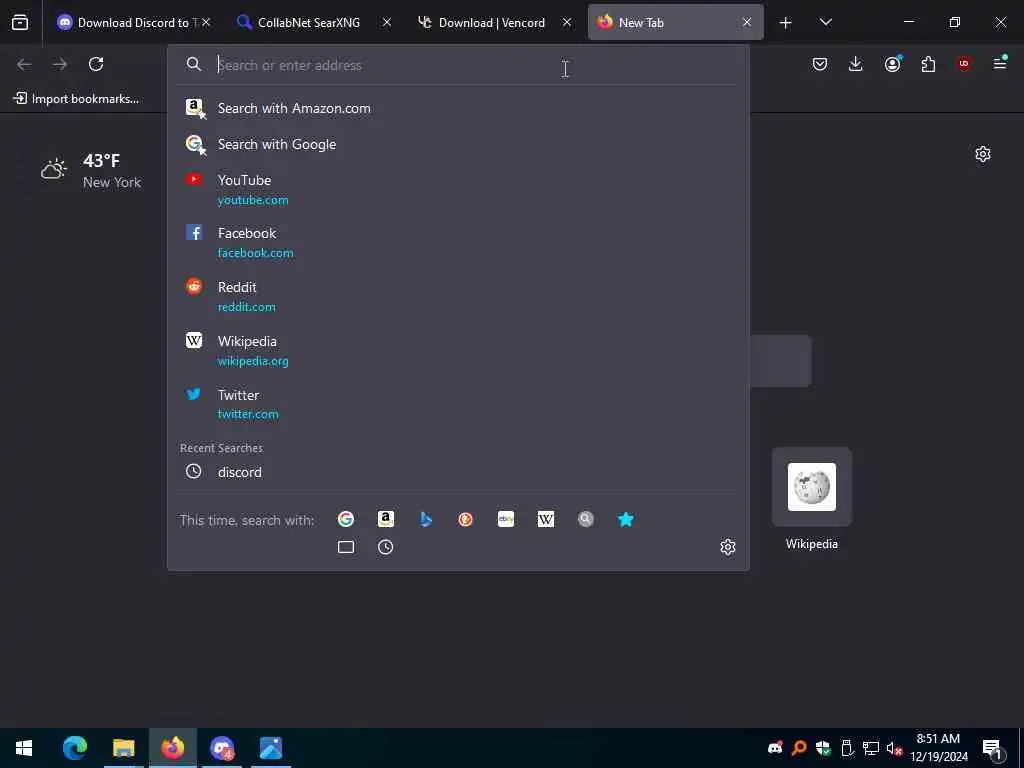Image resolution: width=1024 pixels, height=768 pixels.
Task: Select the Twitter suggestion
Action: coord(458,404)
